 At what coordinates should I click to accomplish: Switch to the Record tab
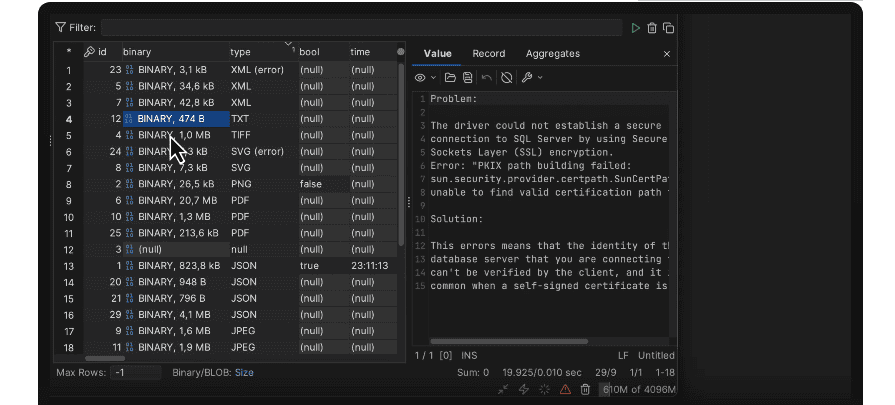489,54
